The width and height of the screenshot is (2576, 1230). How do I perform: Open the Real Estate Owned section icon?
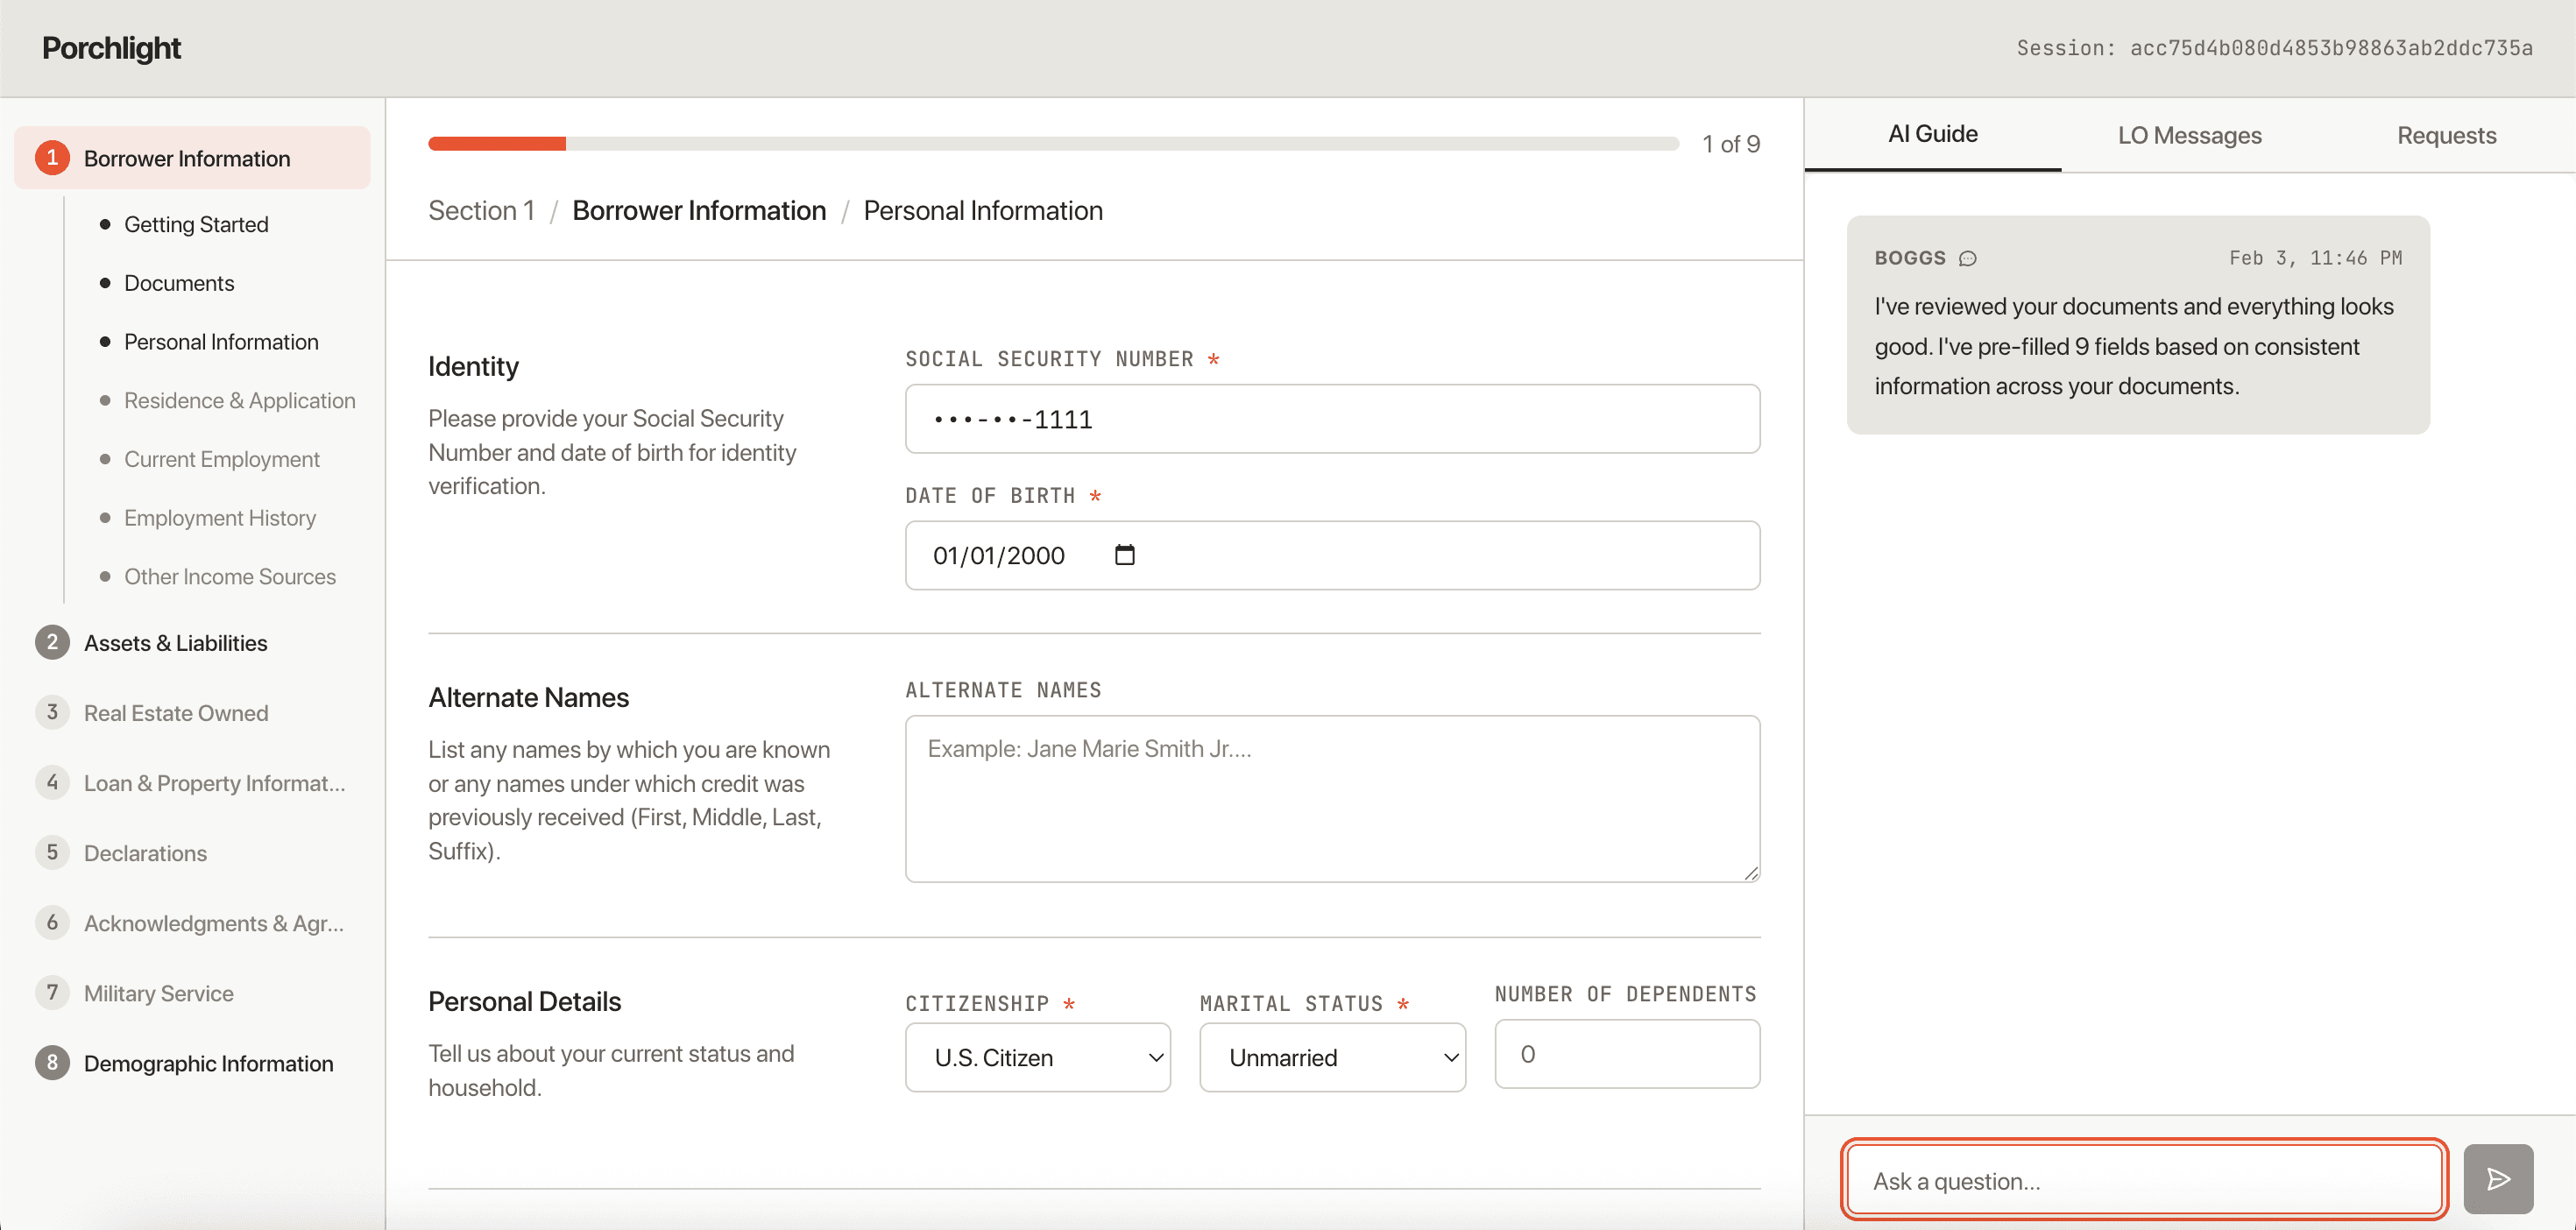tap(51, 712)
